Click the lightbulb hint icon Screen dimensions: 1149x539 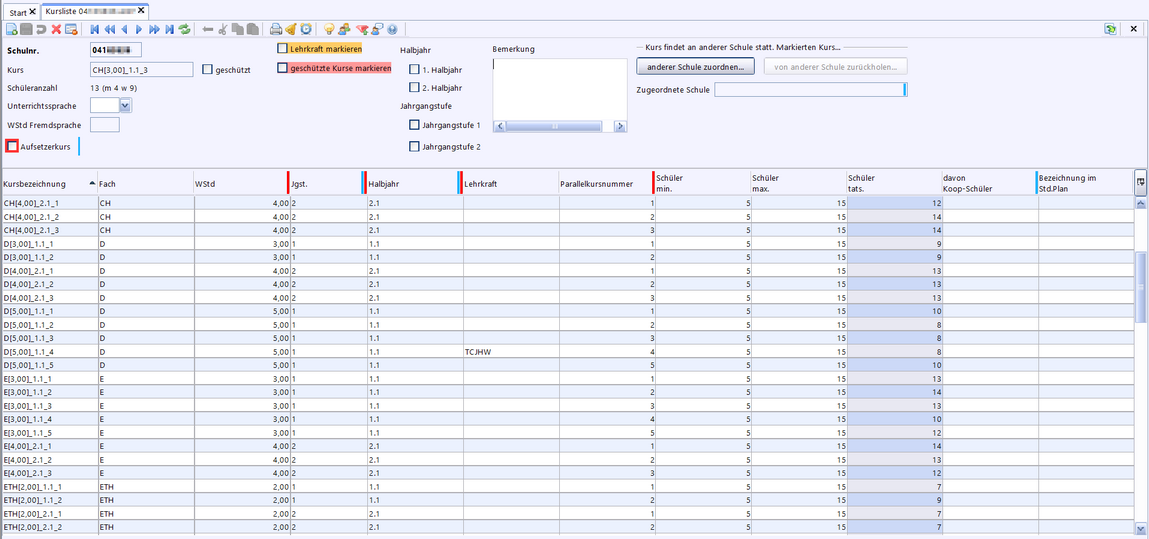point(329,30)
